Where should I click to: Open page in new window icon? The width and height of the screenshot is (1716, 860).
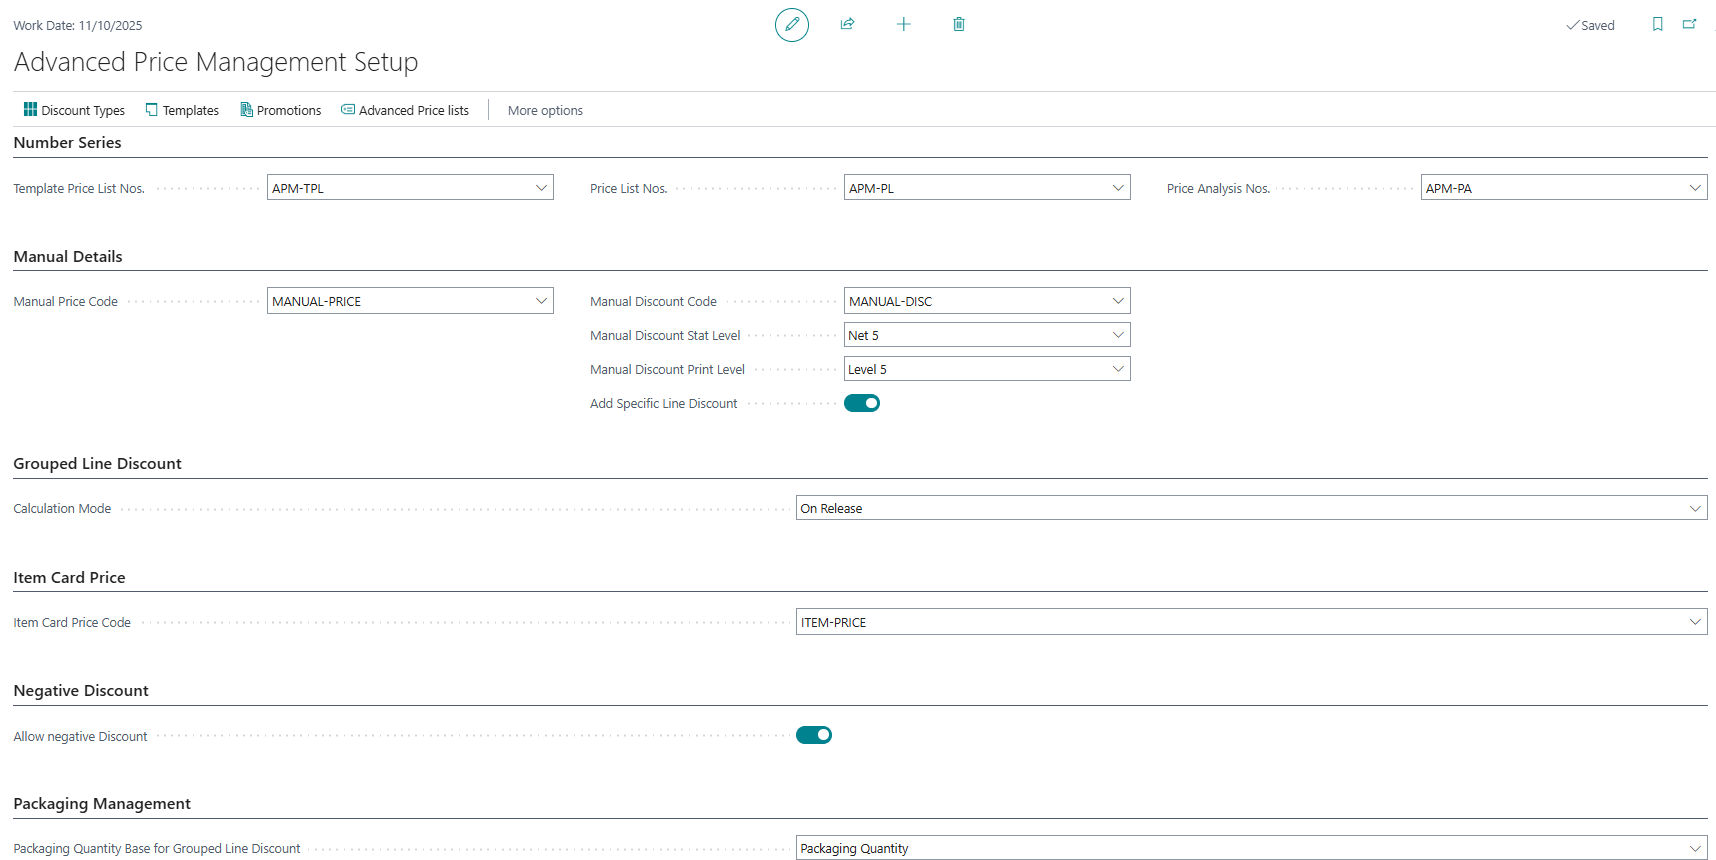(1689, 24)
